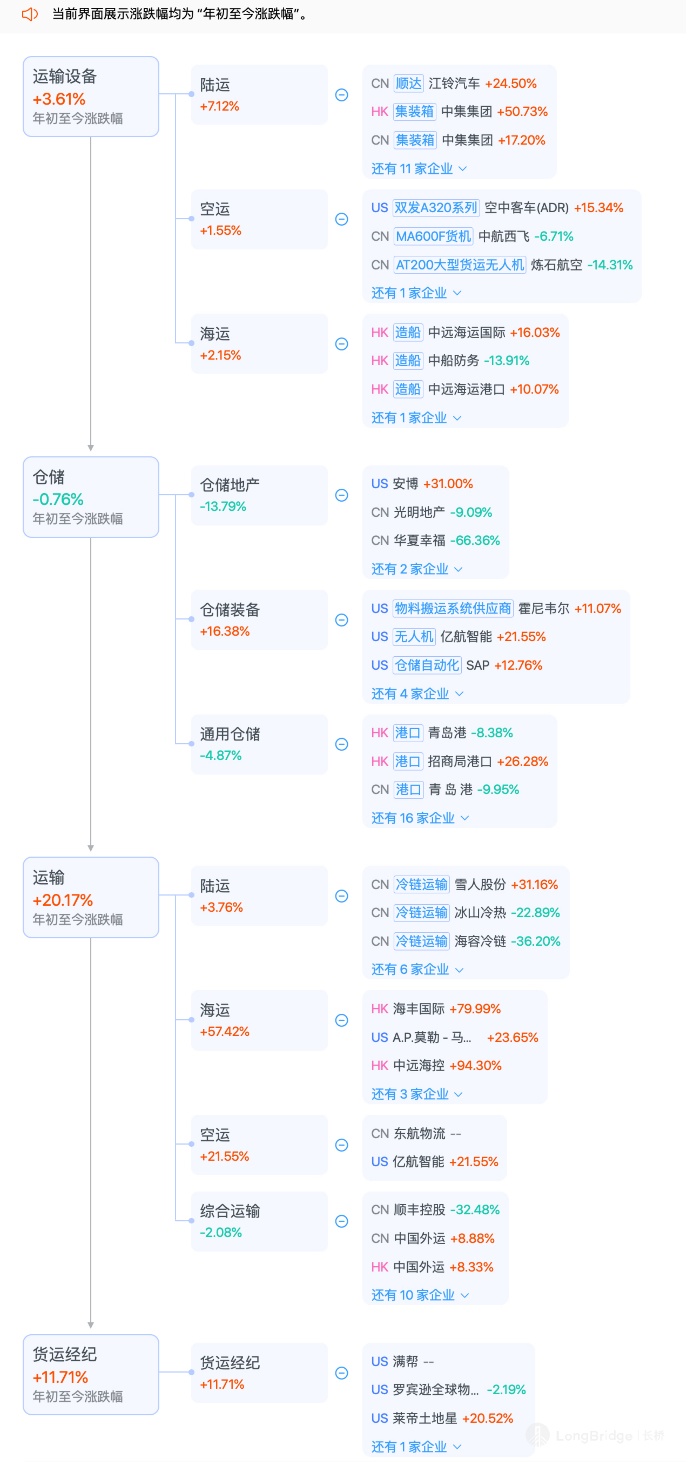Collapse the 仓储装备 company list

click(x=341, y=620)
